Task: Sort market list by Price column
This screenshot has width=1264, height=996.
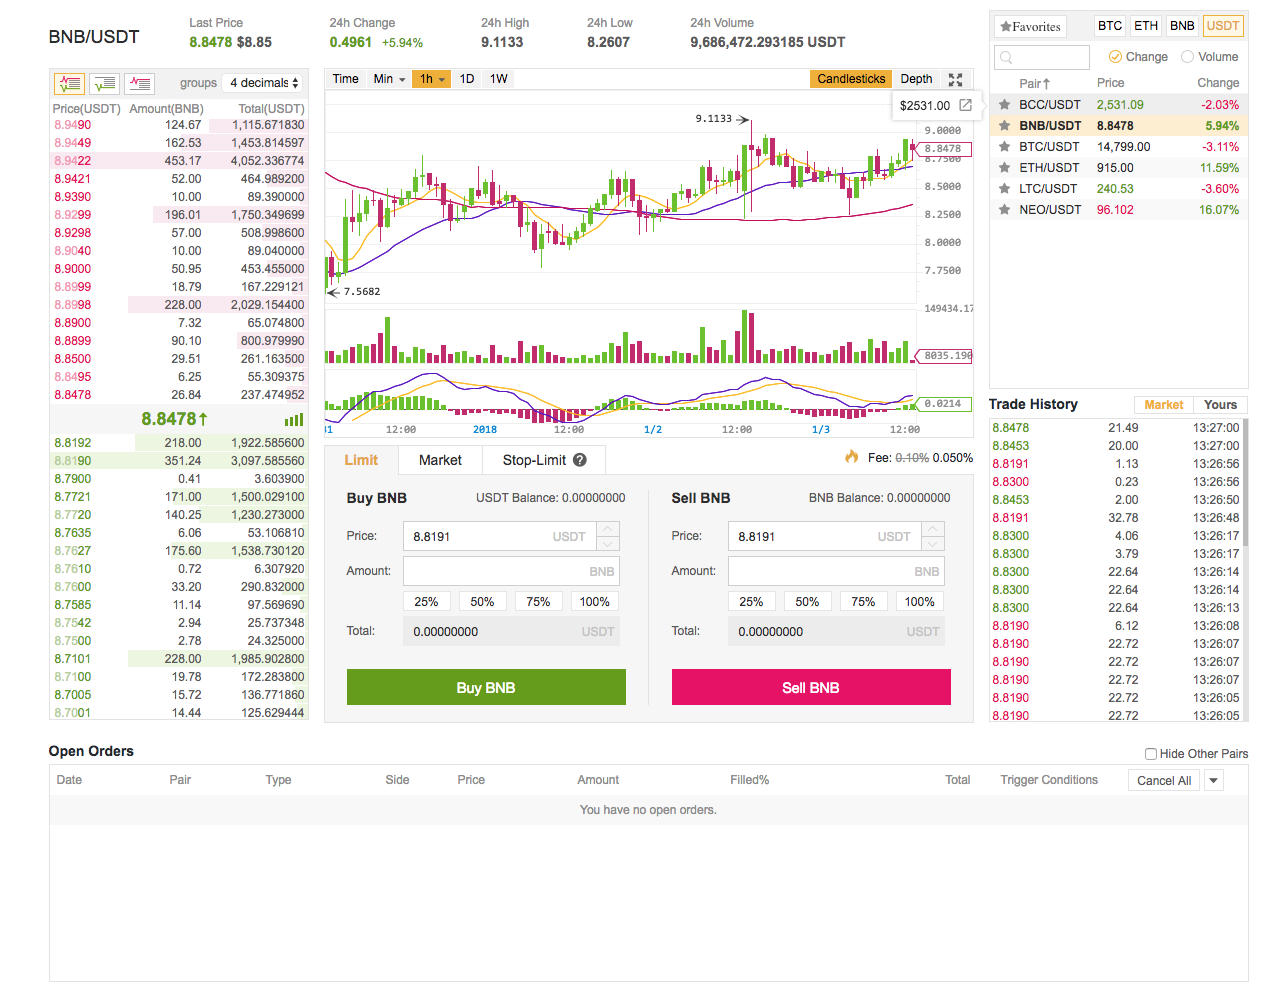Action: 1110,83
